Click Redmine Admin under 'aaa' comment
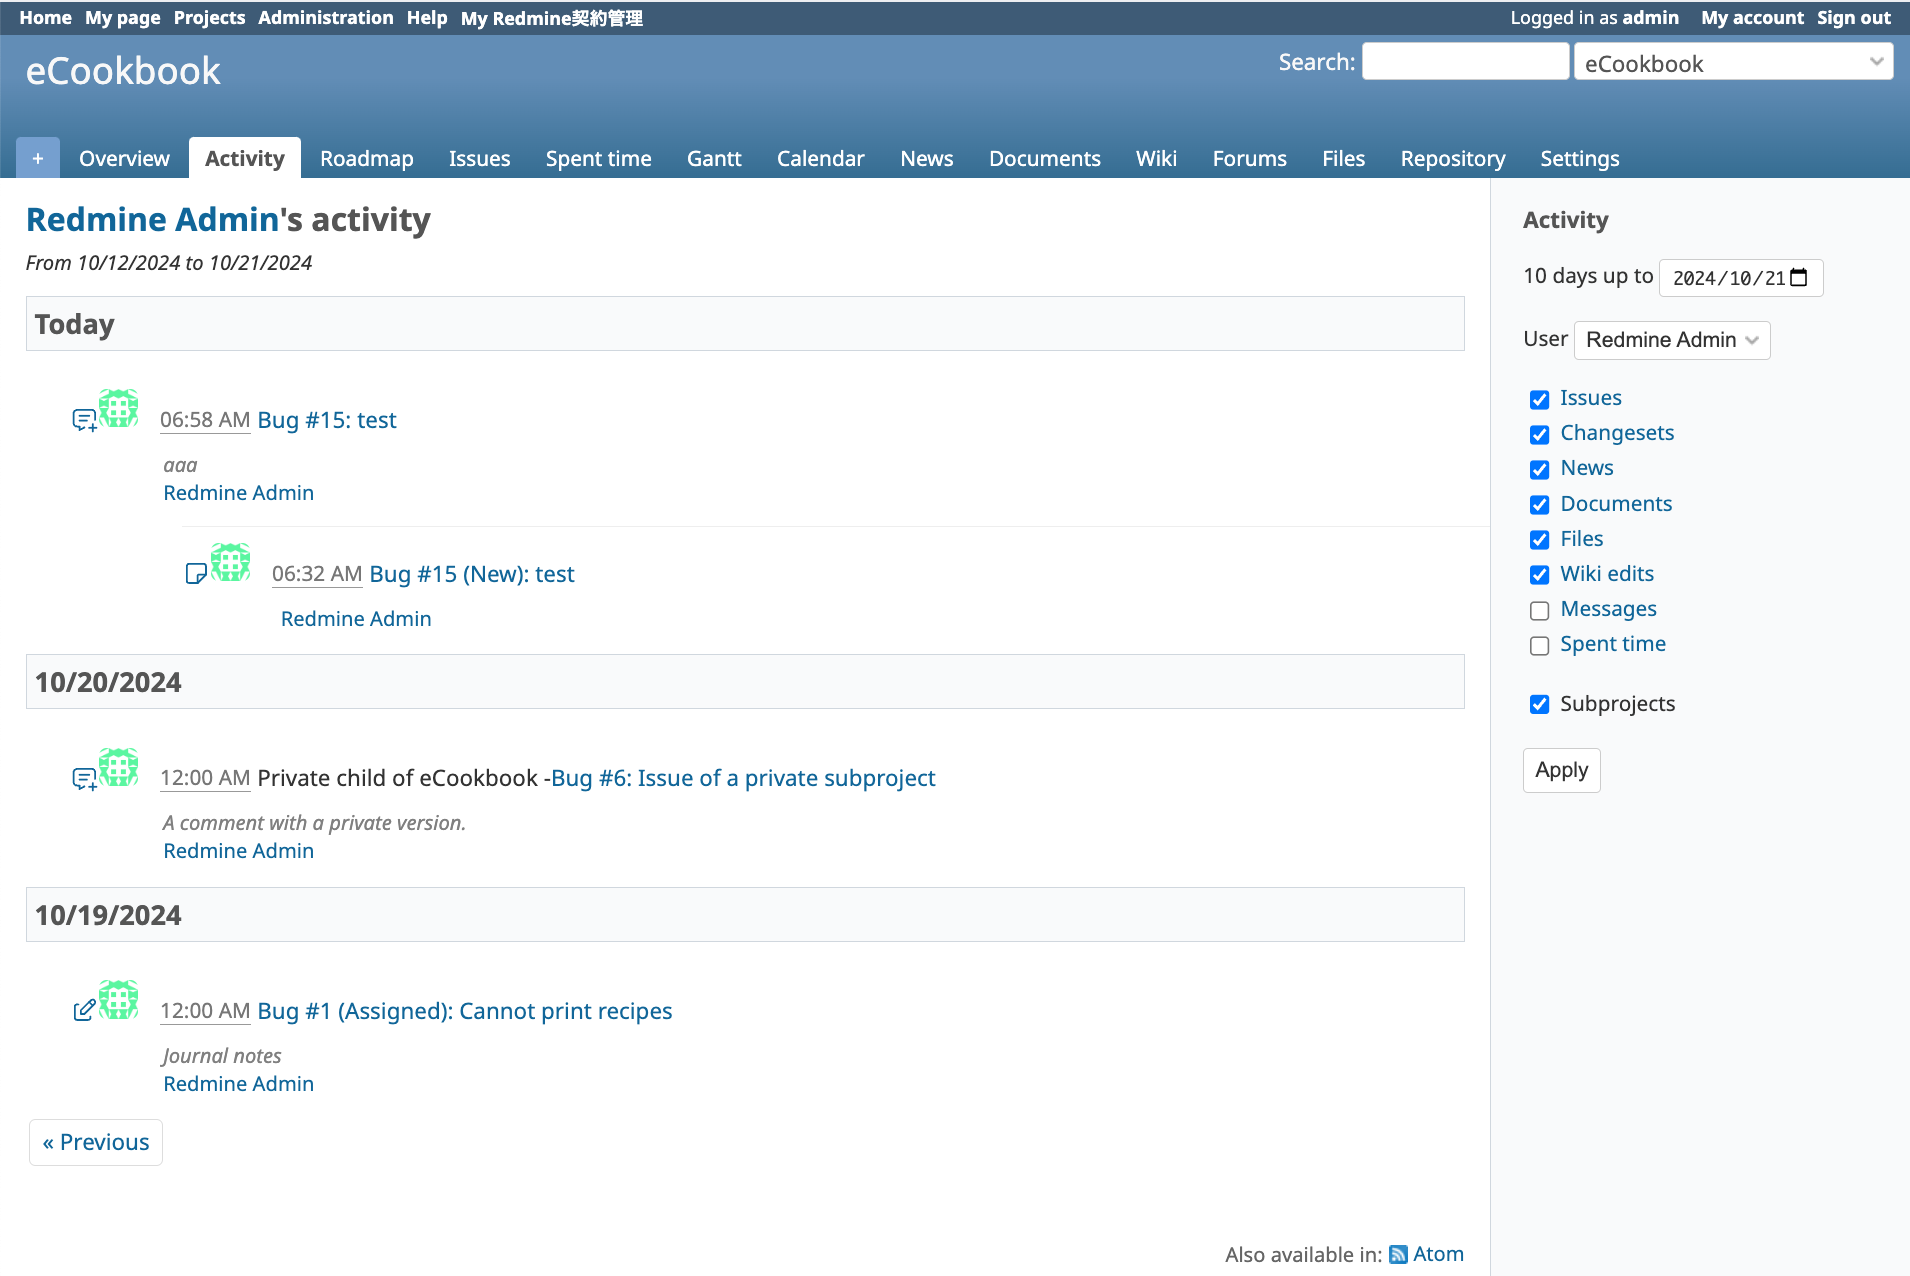Viewport: 1910px width, 1276px height. pyautogui.click(x=238, y=493)
